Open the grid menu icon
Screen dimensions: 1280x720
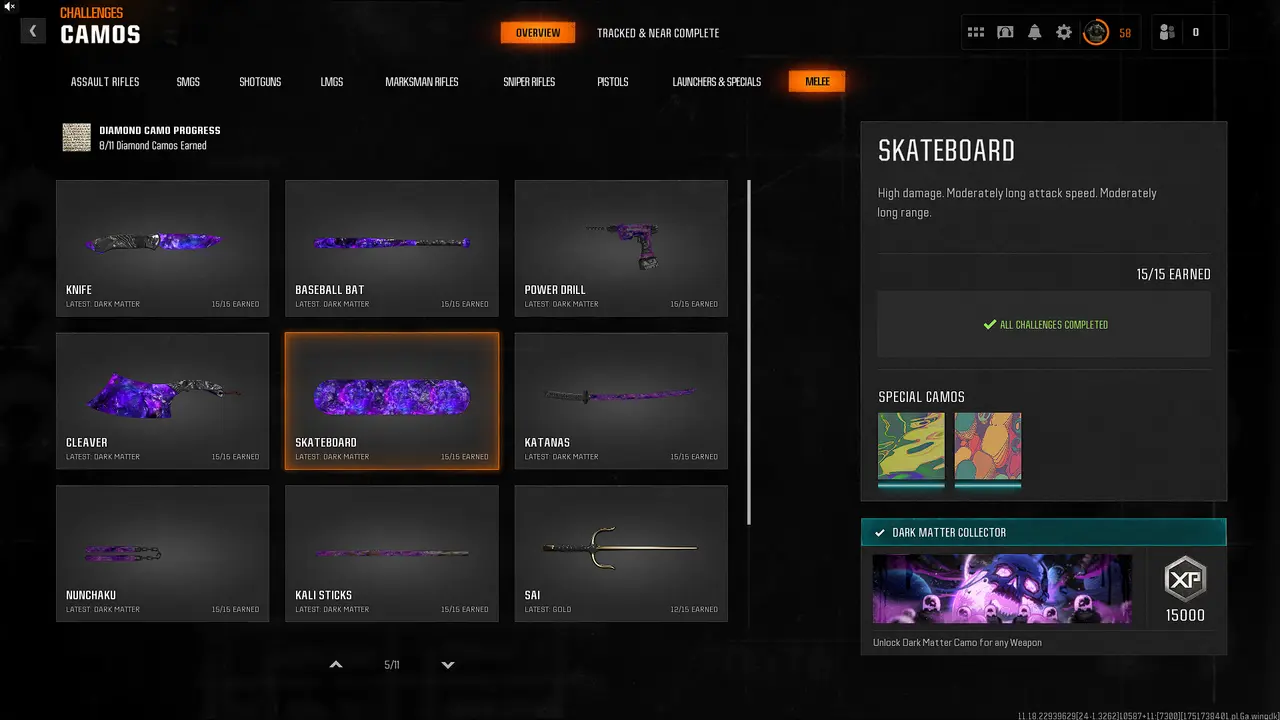976,33
